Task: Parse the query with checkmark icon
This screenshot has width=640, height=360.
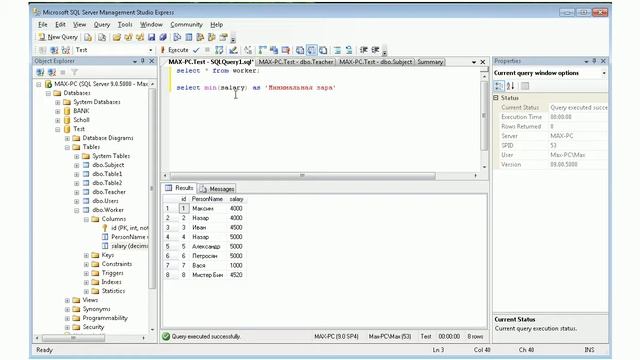Action: (x=196, y=50)
